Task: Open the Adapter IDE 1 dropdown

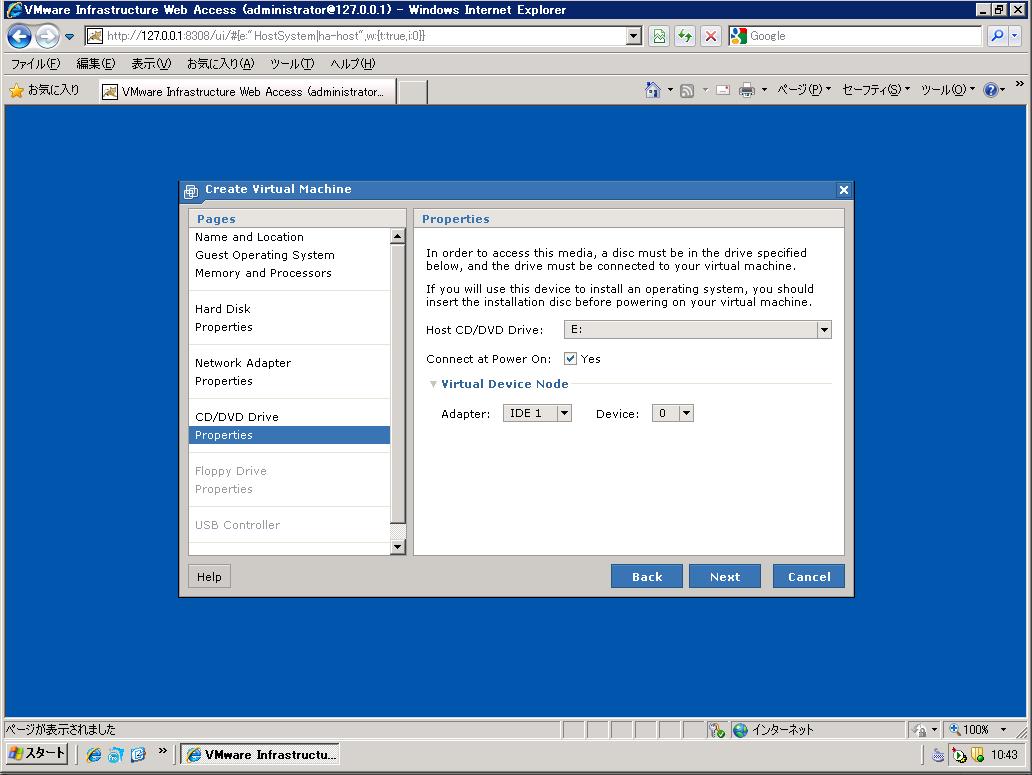Action: [537, 413]
